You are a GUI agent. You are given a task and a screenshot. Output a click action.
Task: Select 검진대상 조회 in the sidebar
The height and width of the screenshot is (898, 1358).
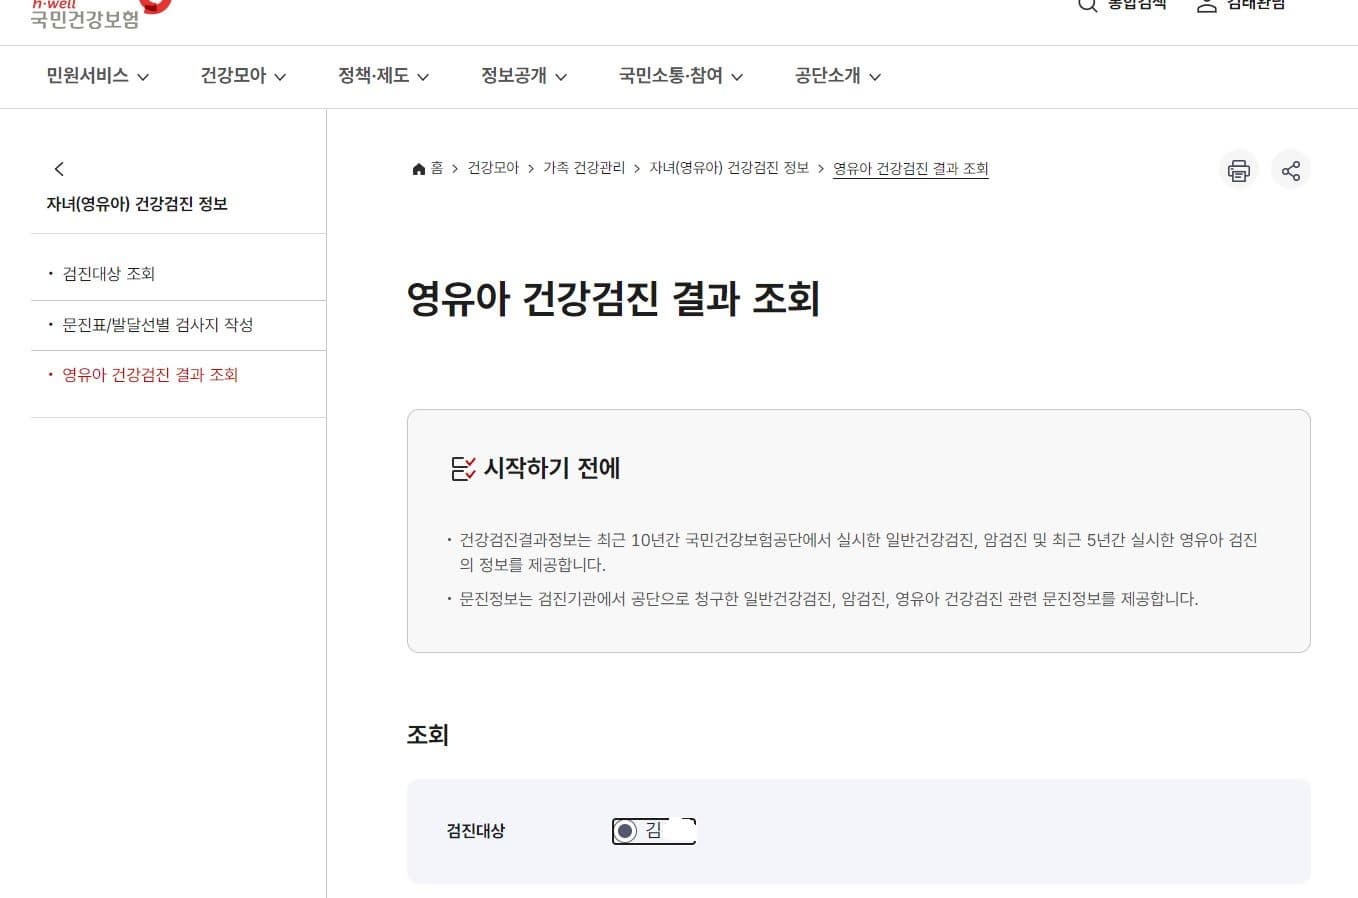coord(110,273)
